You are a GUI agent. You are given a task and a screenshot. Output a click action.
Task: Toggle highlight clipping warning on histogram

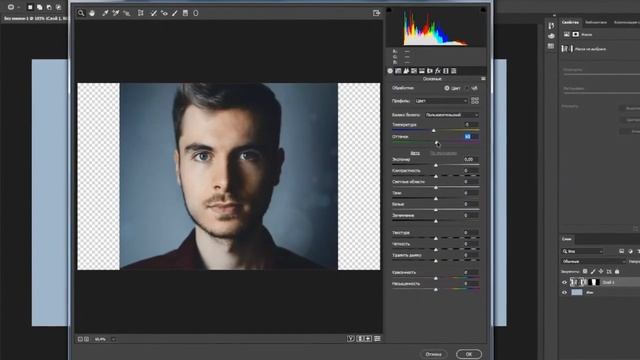483,10
